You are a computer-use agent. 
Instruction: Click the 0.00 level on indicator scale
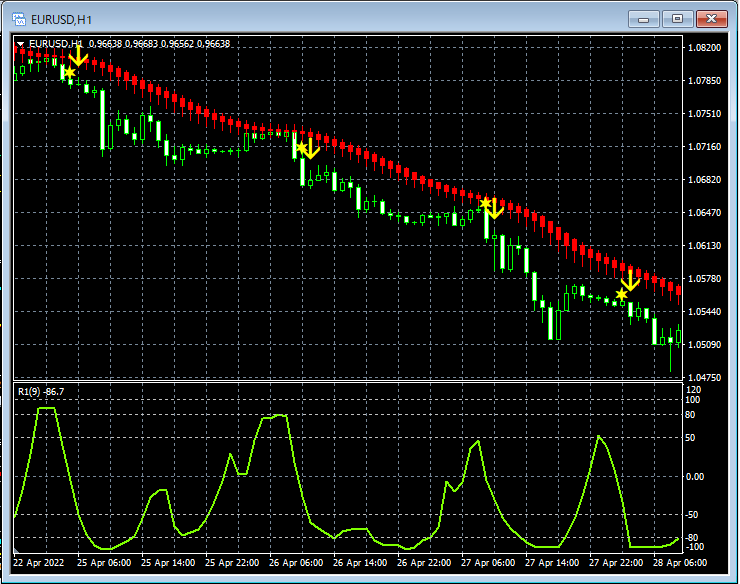point(695,477)
